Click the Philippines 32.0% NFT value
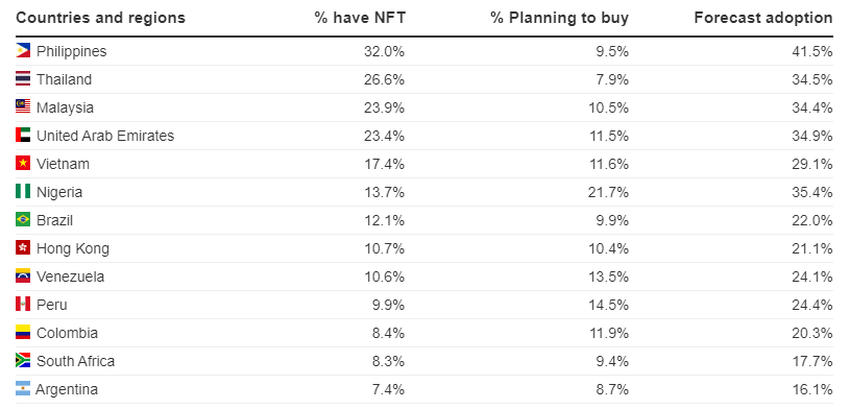The image size is (850, 409). click(x=385, y=51)
